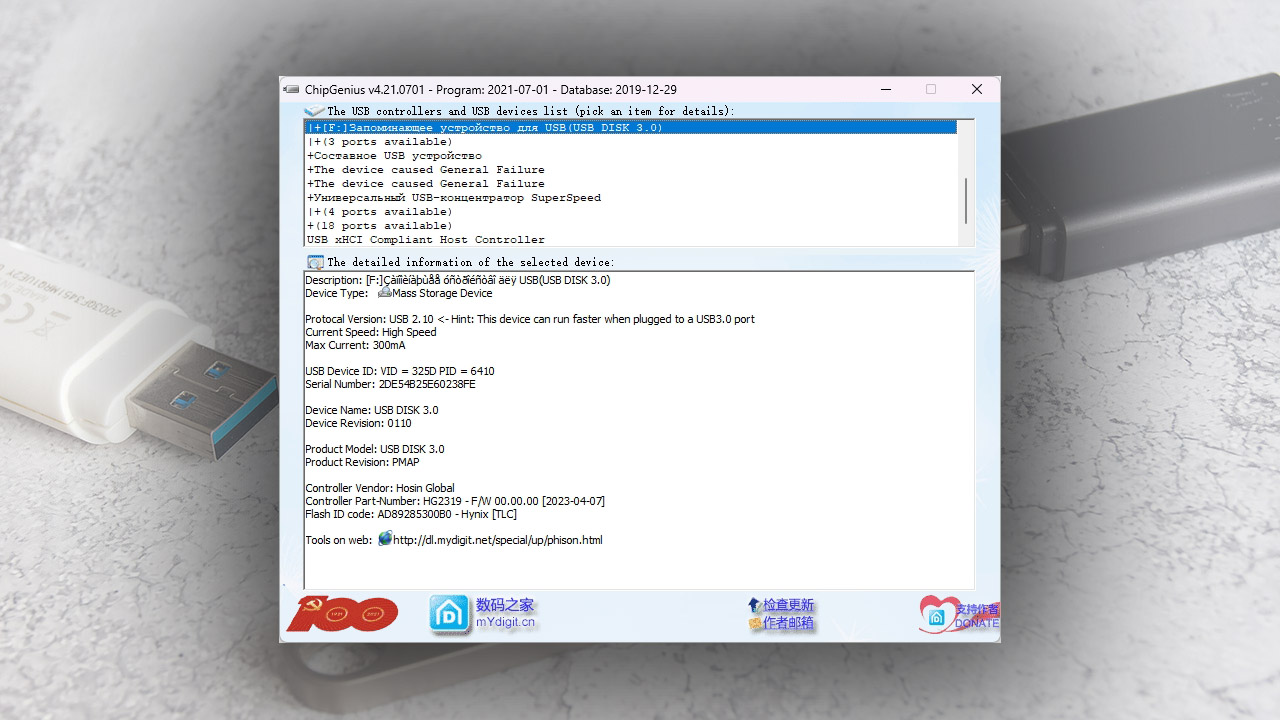The height and width of the screenshot is (720, 1280).
Task: Click the Controller Part-Number HG2319 line
Action: point(455,501)
